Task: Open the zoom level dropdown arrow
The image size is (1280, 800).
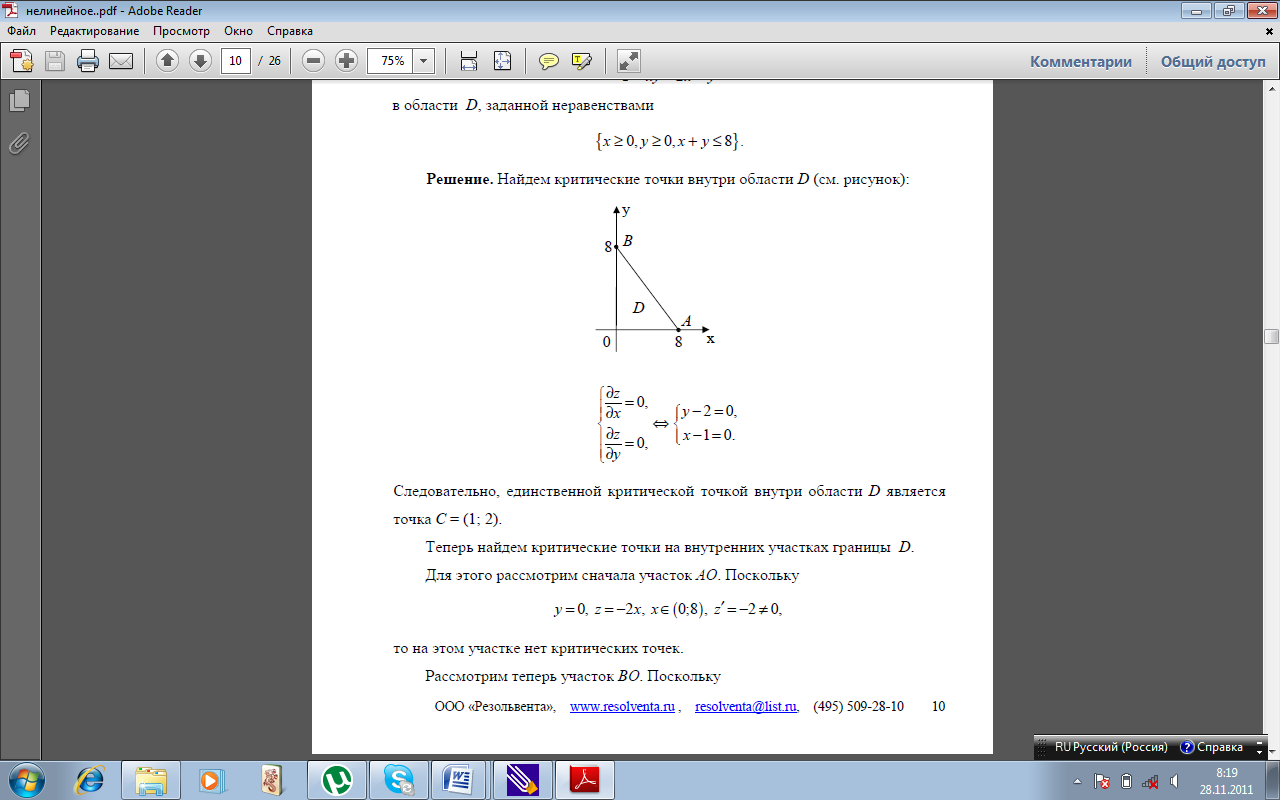Action: click(424, 61)
